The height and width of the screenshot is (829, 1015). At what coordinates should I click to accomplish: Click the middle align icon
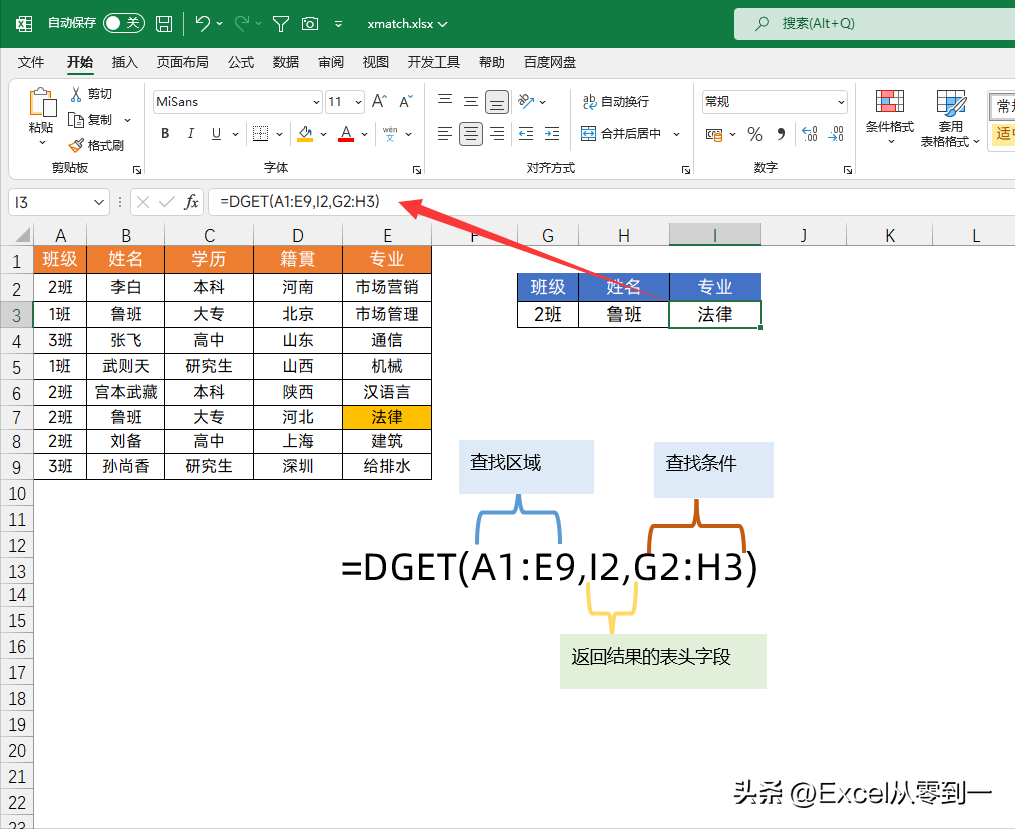click(471, 101)
